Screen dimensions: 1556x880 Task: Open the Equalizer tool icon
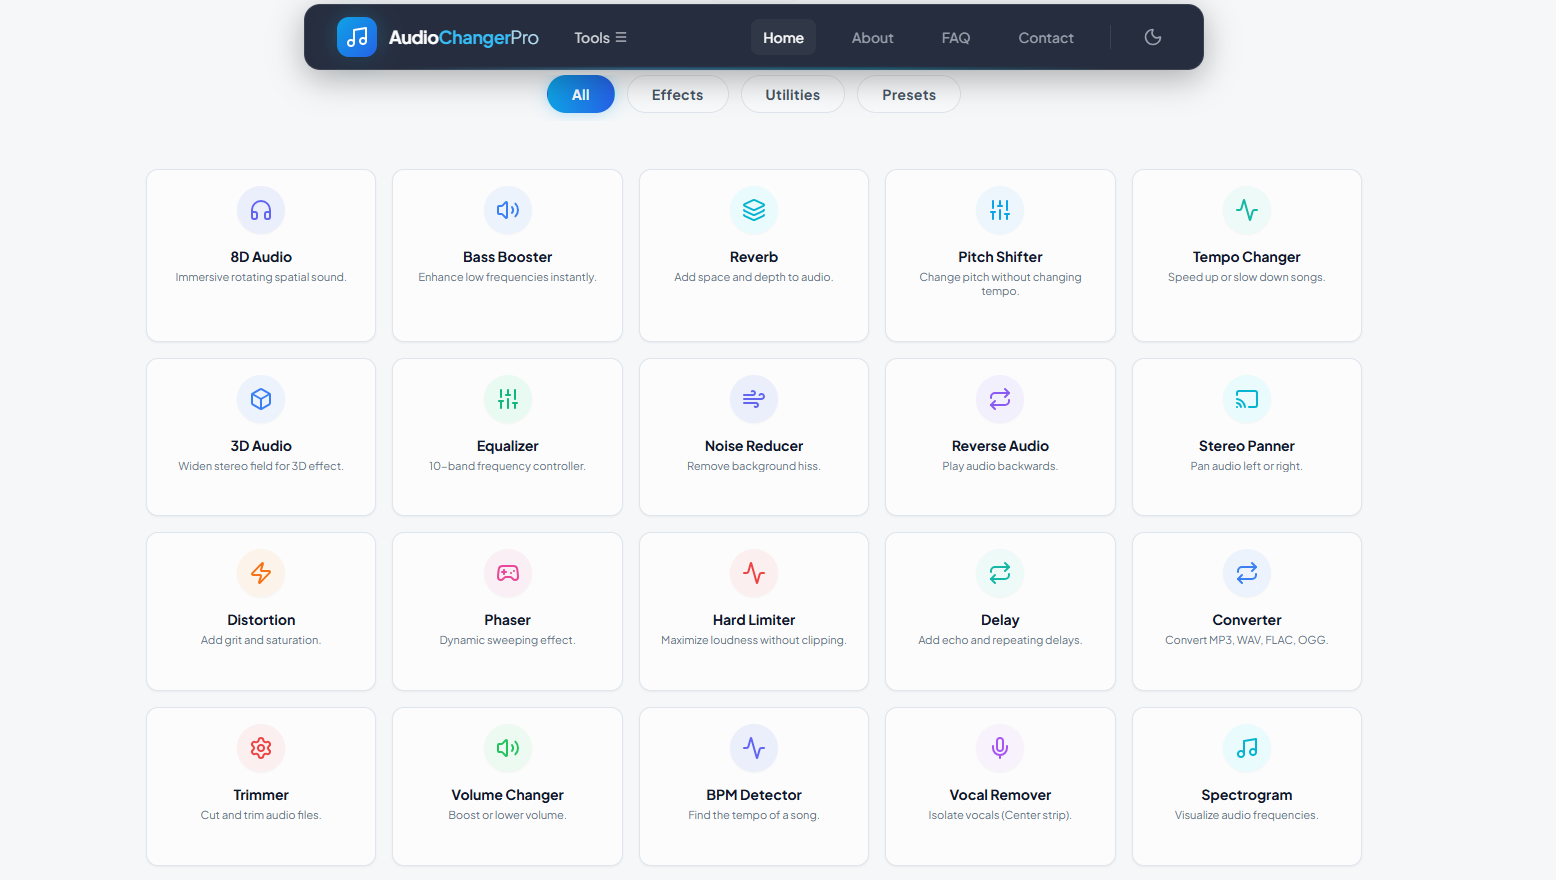(x=507, y=399)
